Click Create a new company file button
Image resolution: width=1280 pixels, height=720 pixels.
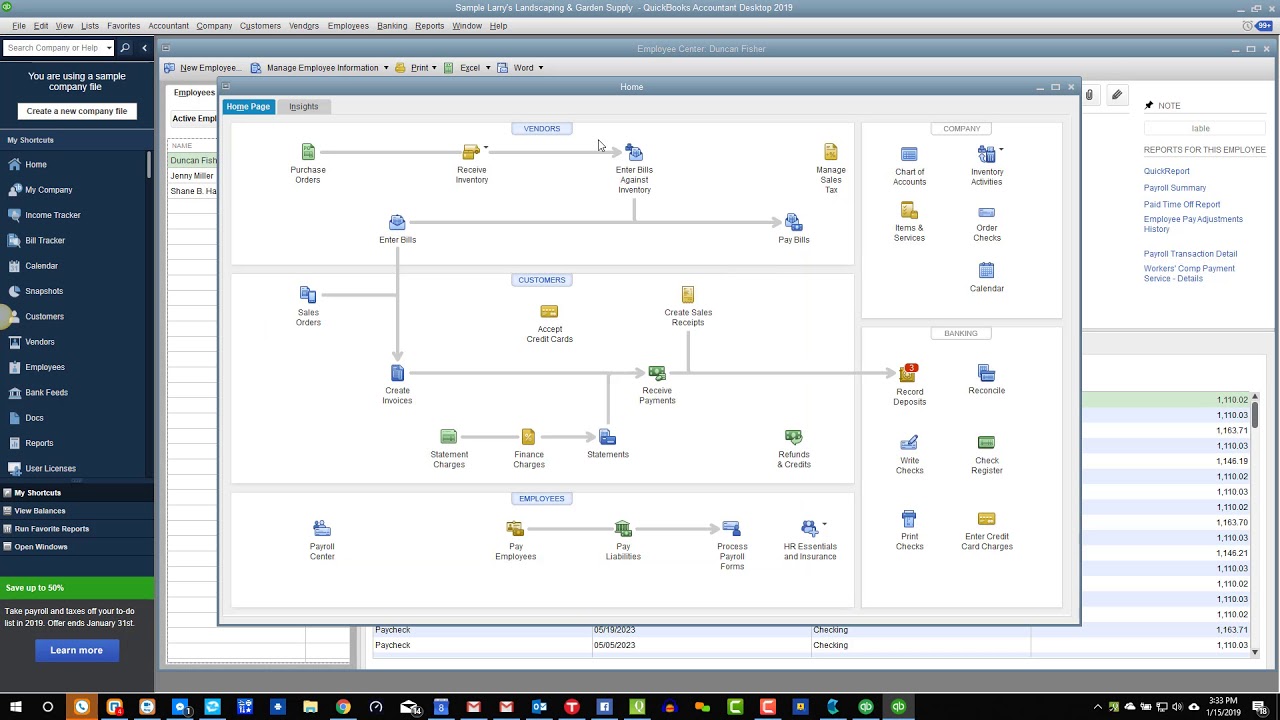[x=77, y=111]
